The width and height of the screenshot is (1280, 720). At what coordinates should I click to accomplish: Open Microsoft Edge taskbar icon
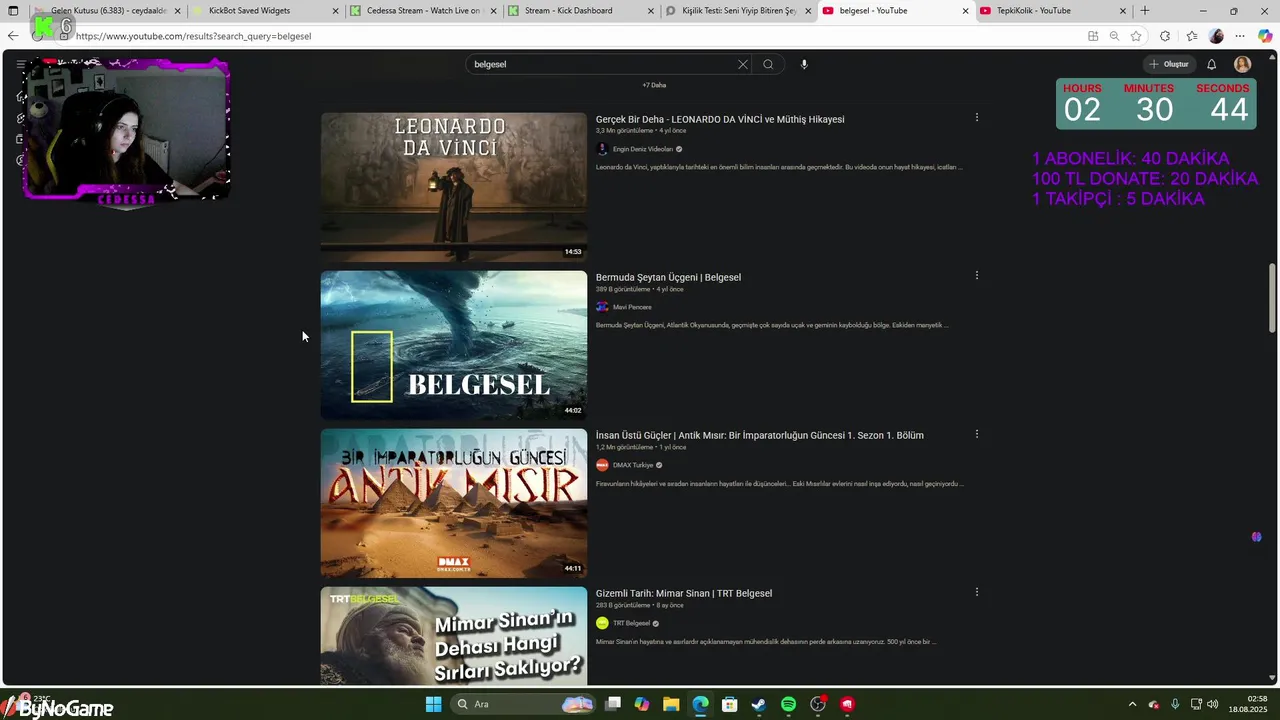tap(700, 704)
